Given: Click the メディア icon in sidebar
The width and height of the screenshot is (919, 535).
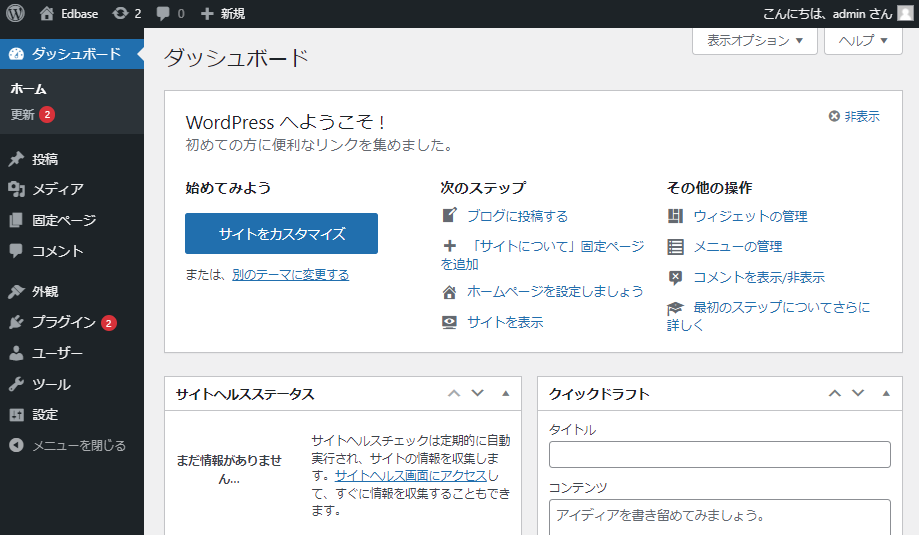Looking at the screenshot, I should [x=16, y=189].
